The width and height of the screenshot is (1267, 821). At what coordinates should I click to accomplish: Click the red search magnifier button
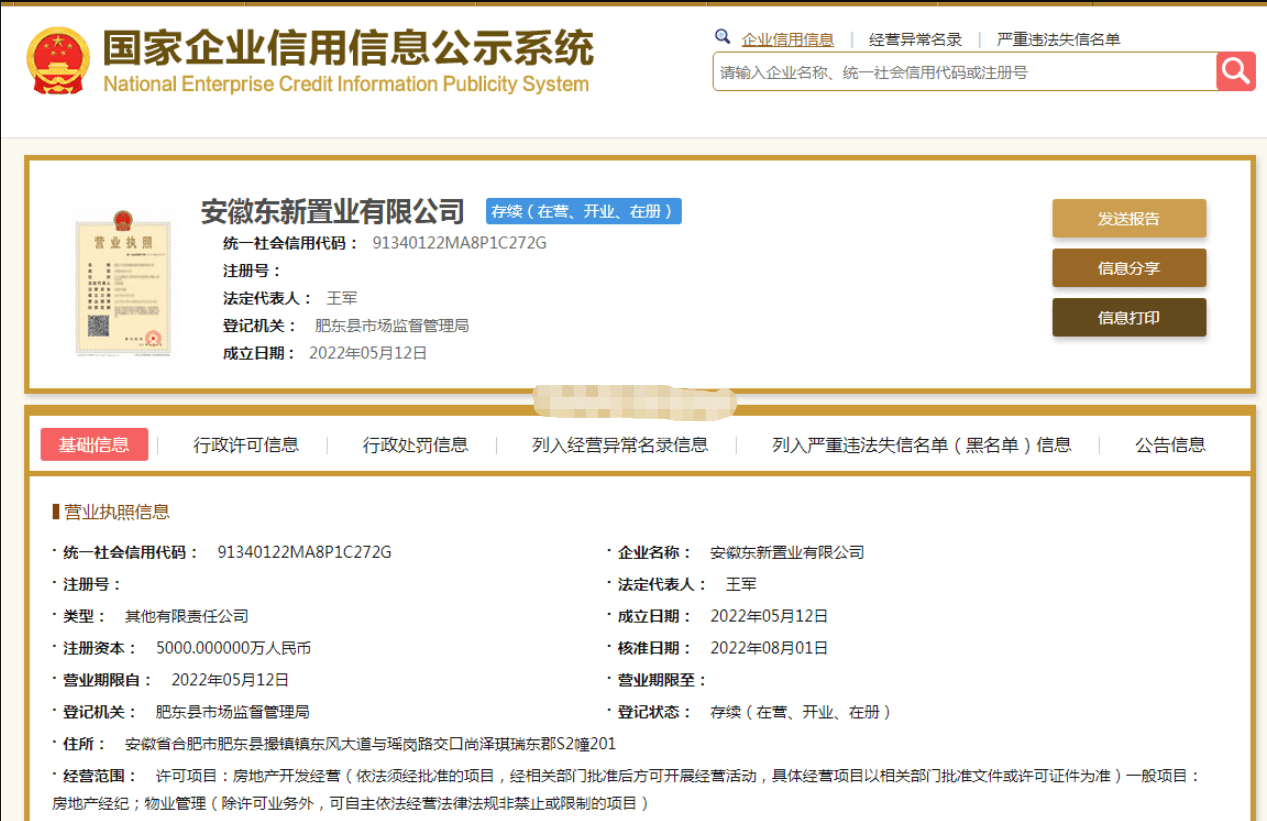1235,71
